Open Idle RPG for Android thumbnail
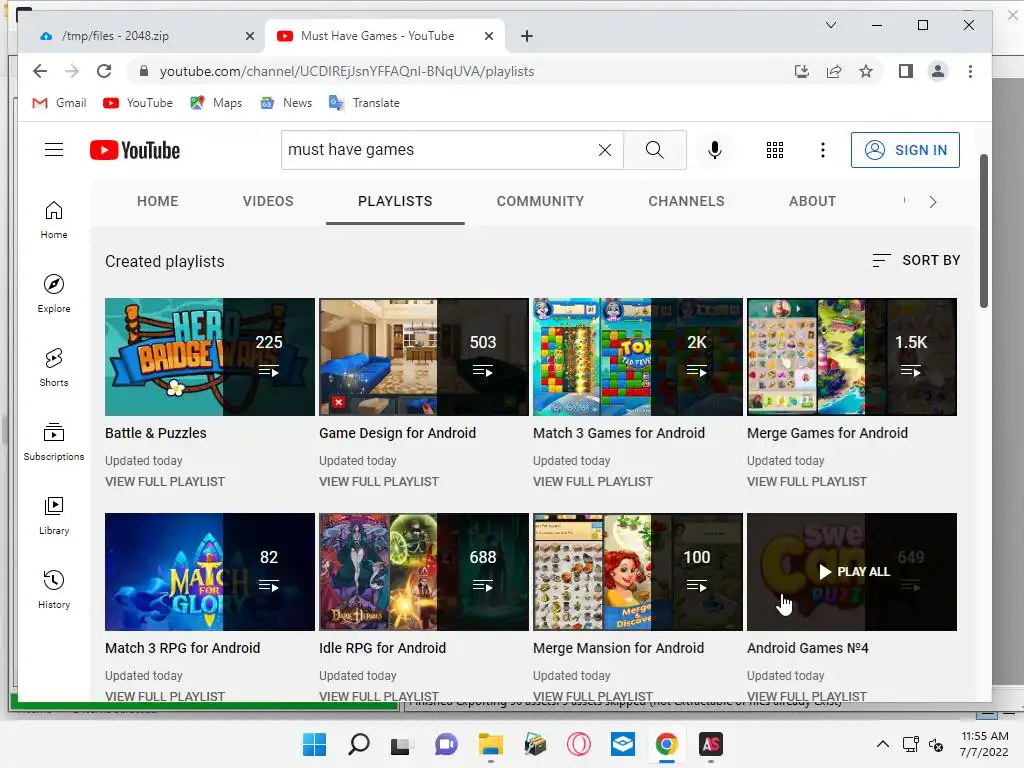1024x768 pixels. point(424,572)
